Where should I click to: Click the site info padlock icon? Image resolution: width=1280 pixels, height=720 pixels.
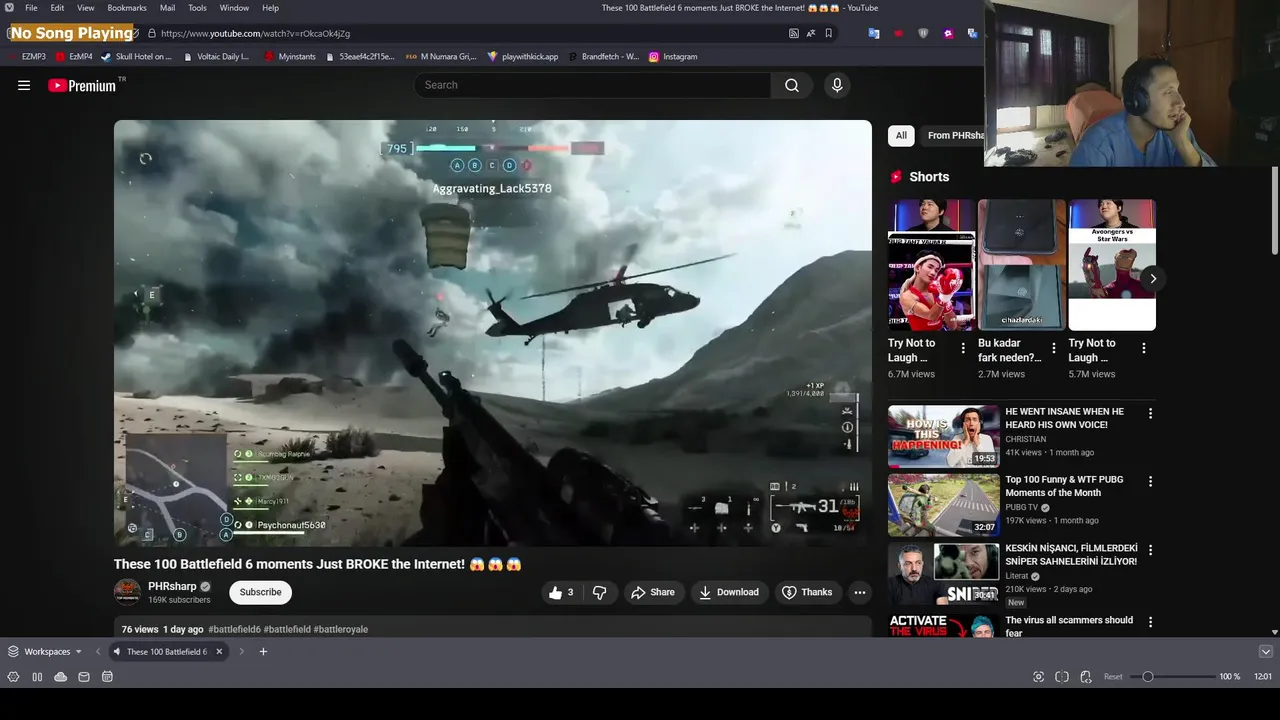(x=151, y=33)
